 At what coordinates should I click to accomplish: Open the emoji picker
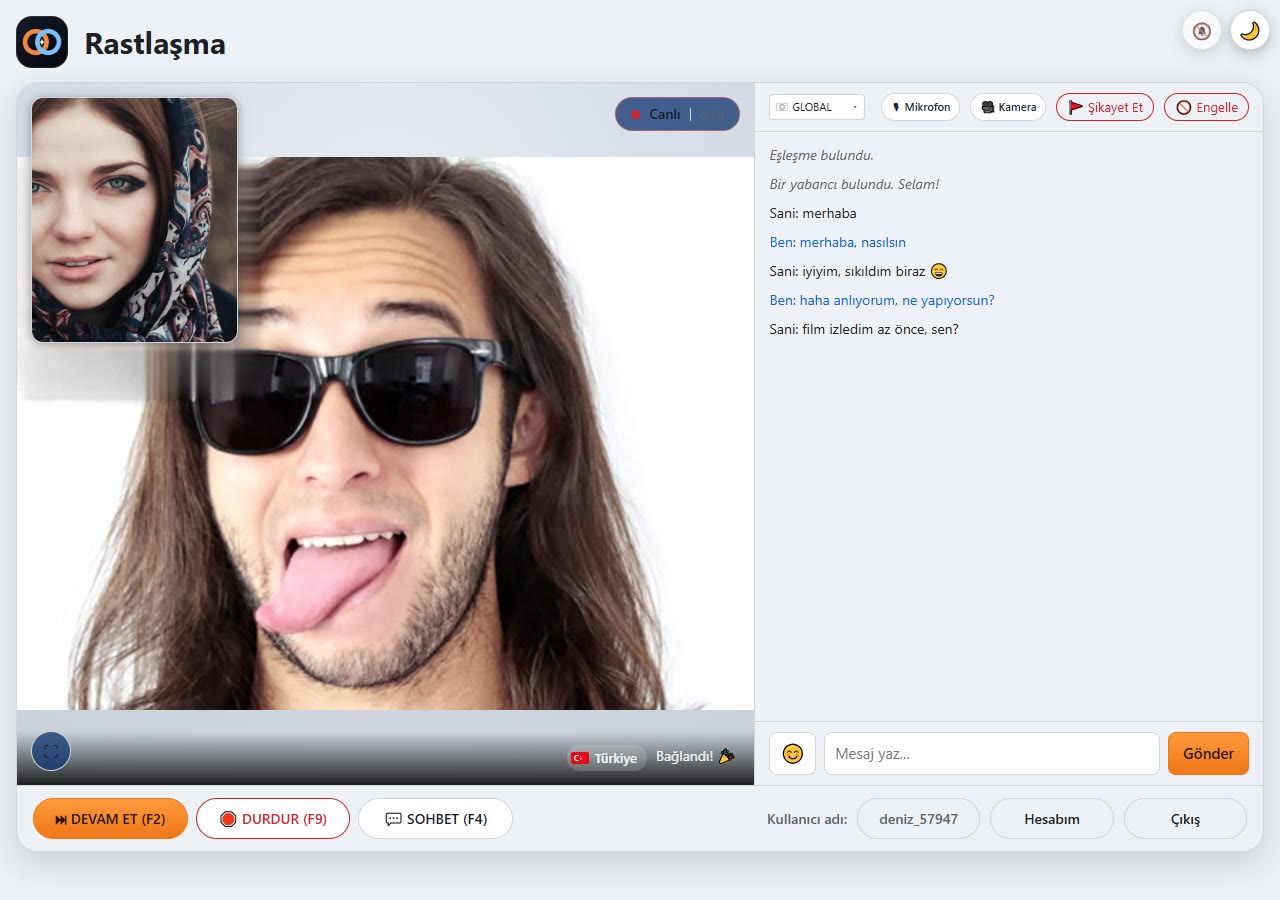[792, 754]
